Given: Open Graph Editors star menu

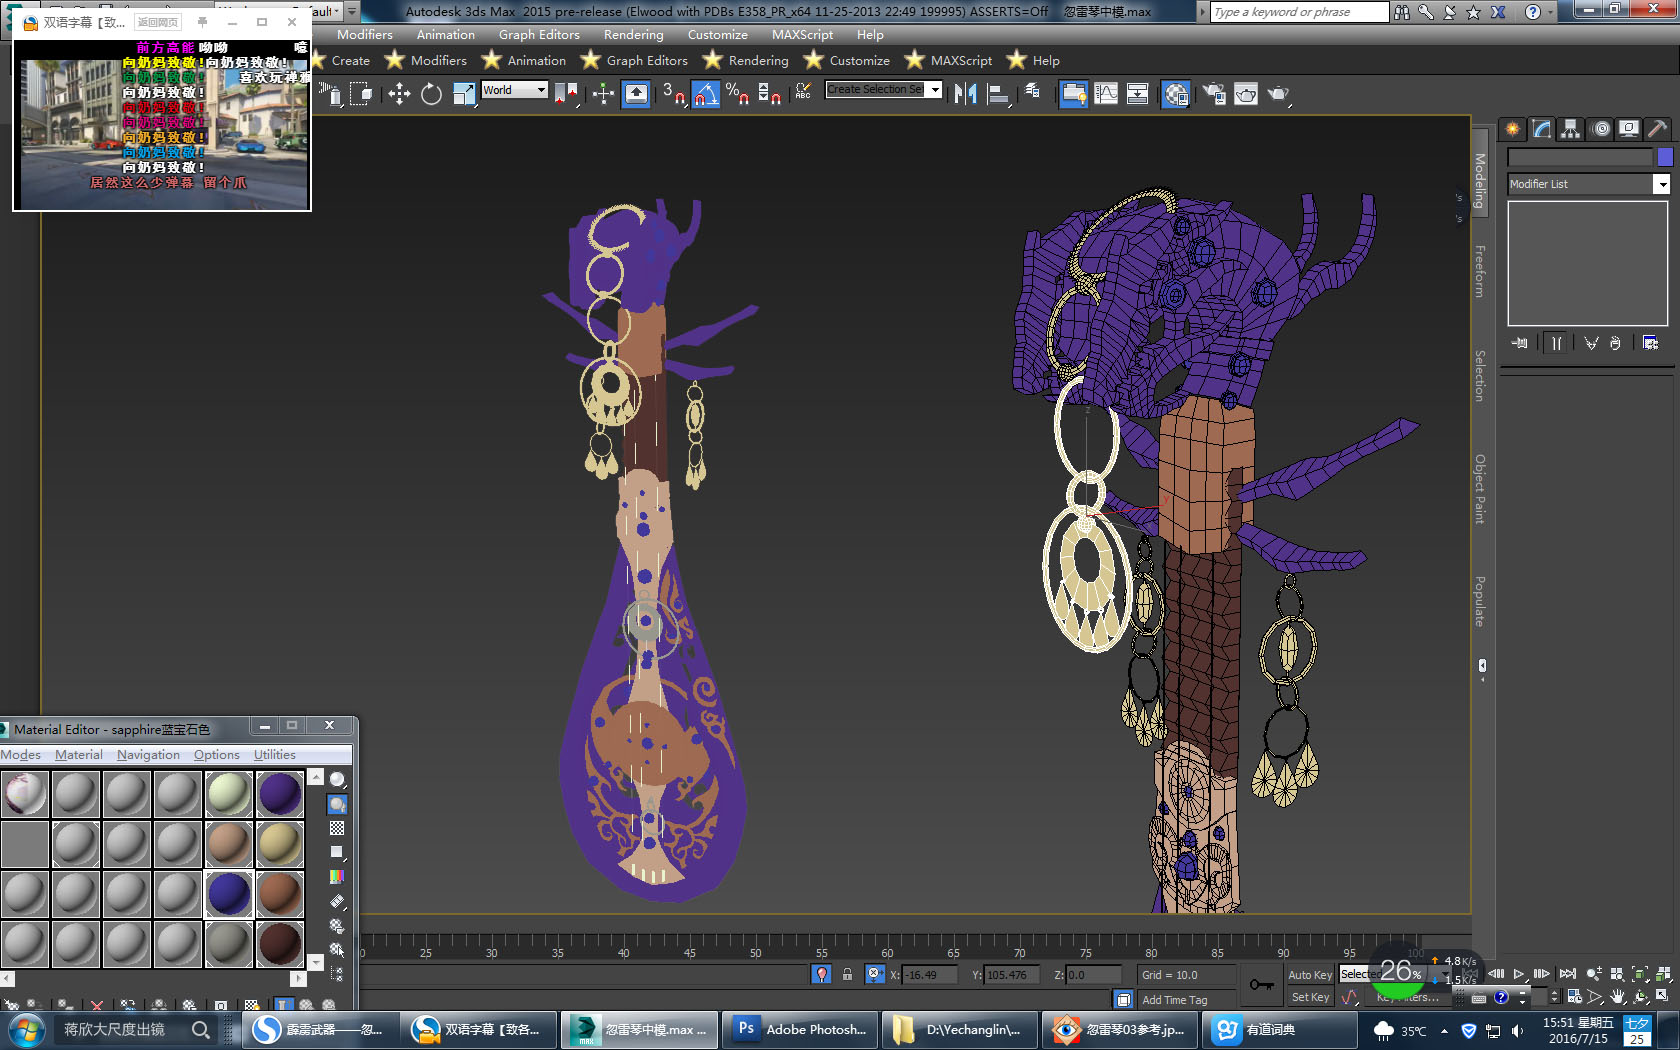Looking at the screenshot, I should click(634, 60).
